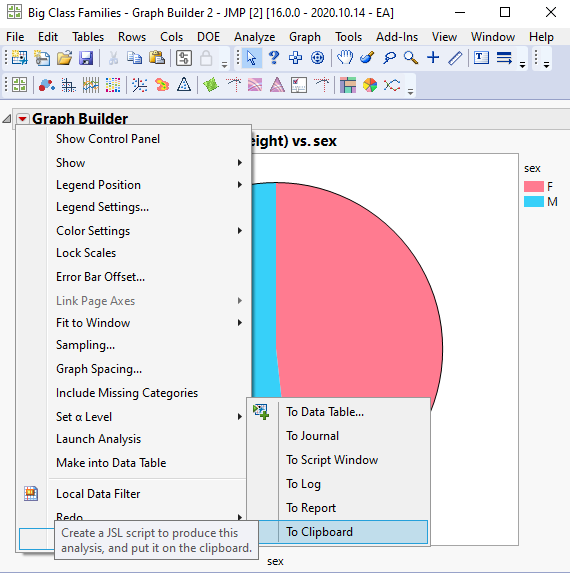This screenshot has width=570, height=573.
Task: Click the Save floppy disk icon
Action: pyautogui.click(x=86, y=58)
